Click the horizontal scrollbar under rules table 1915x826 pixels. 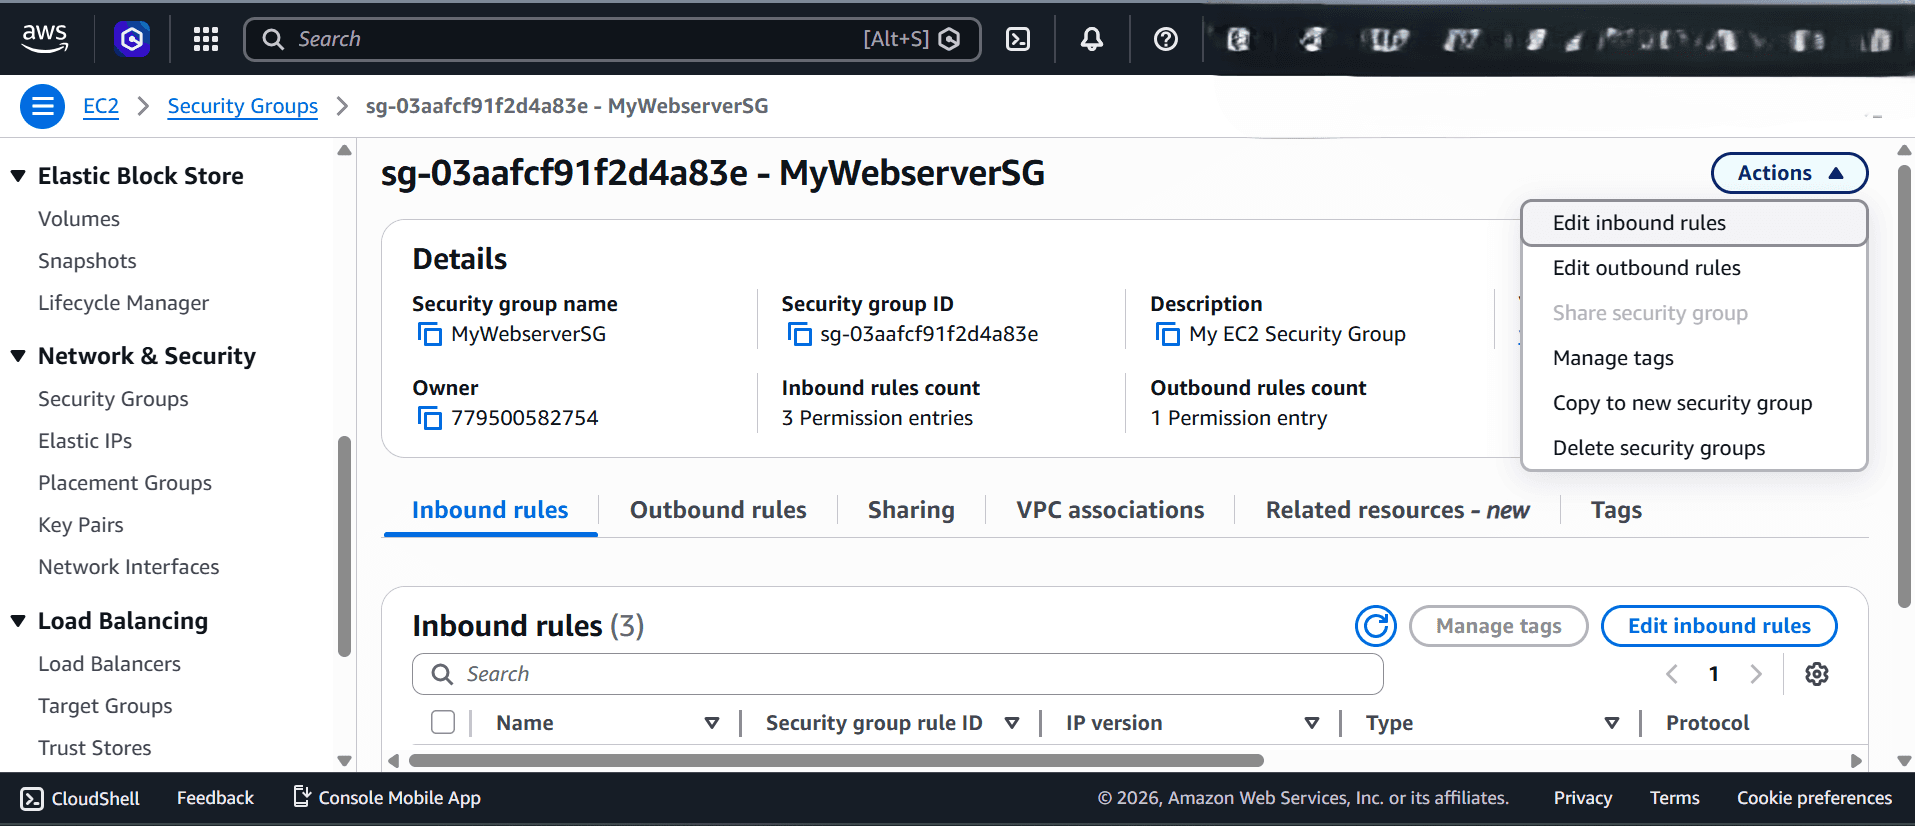836,761
